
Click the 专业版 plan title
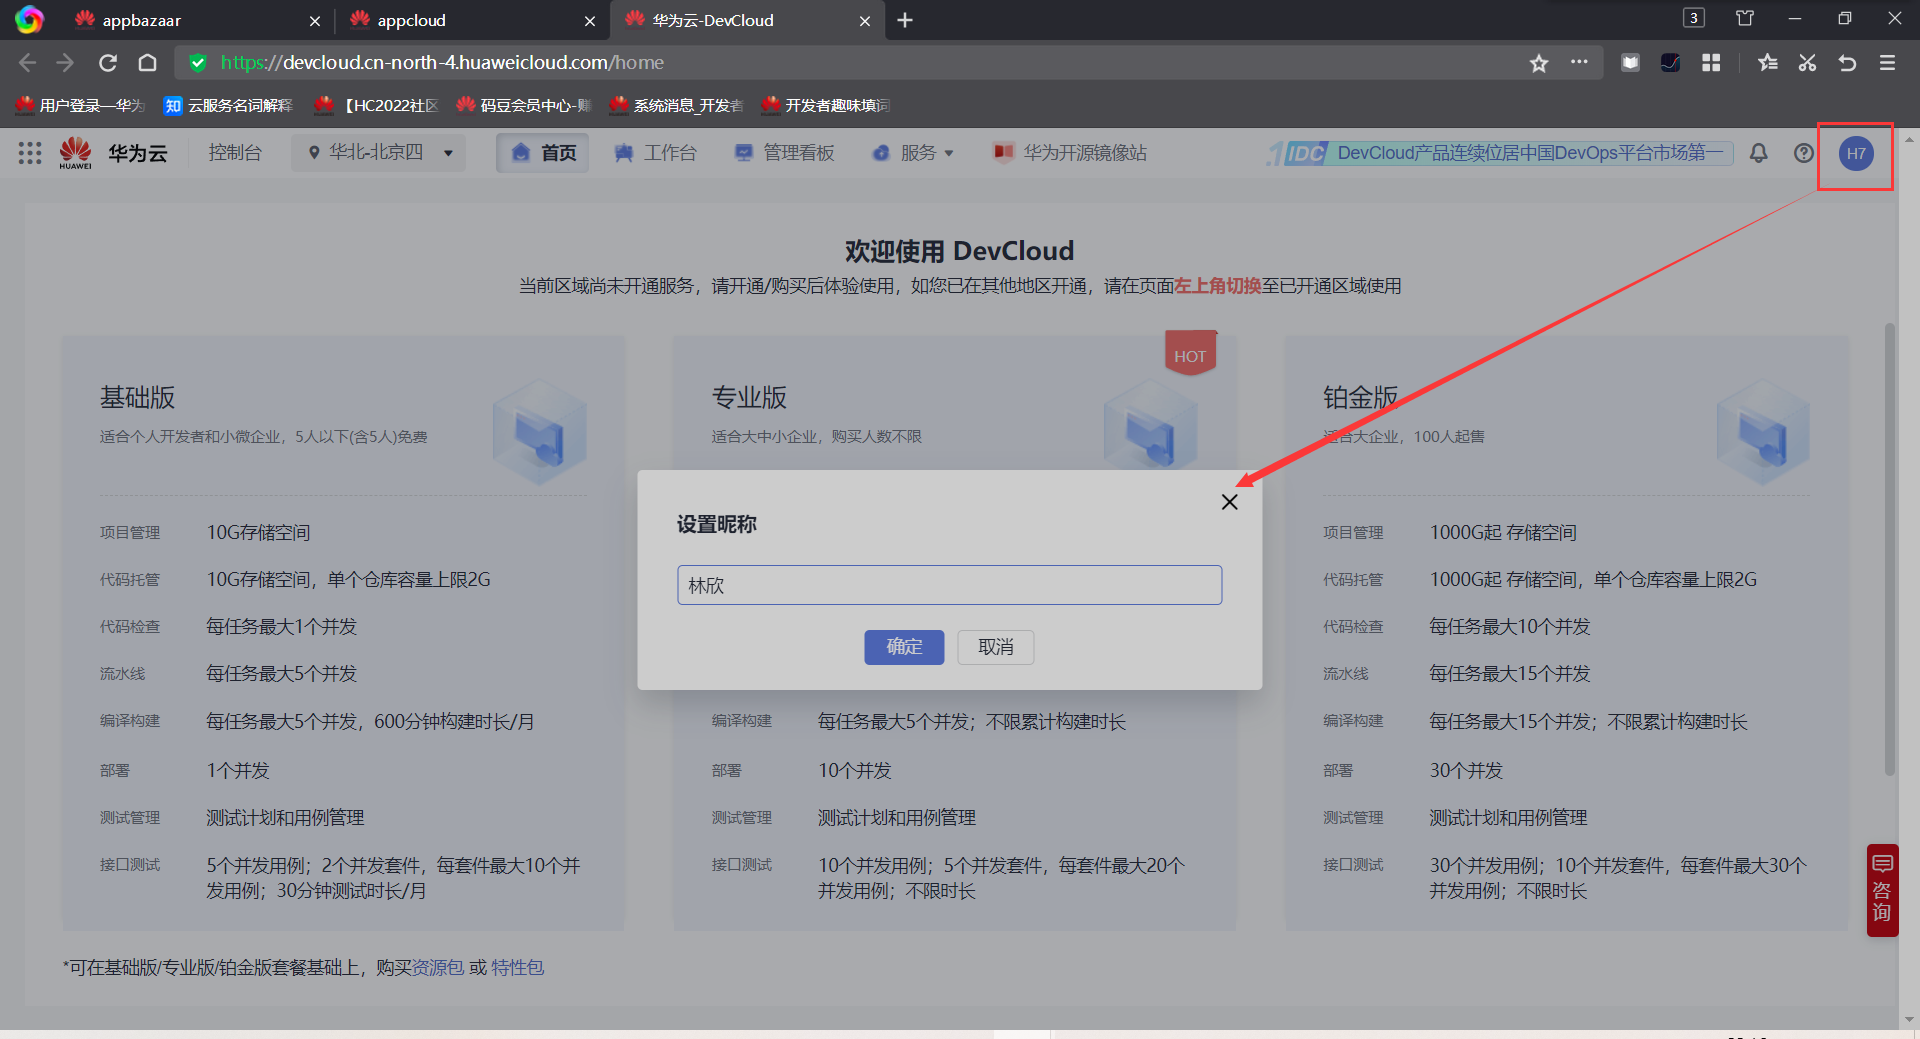coord(749,398)
